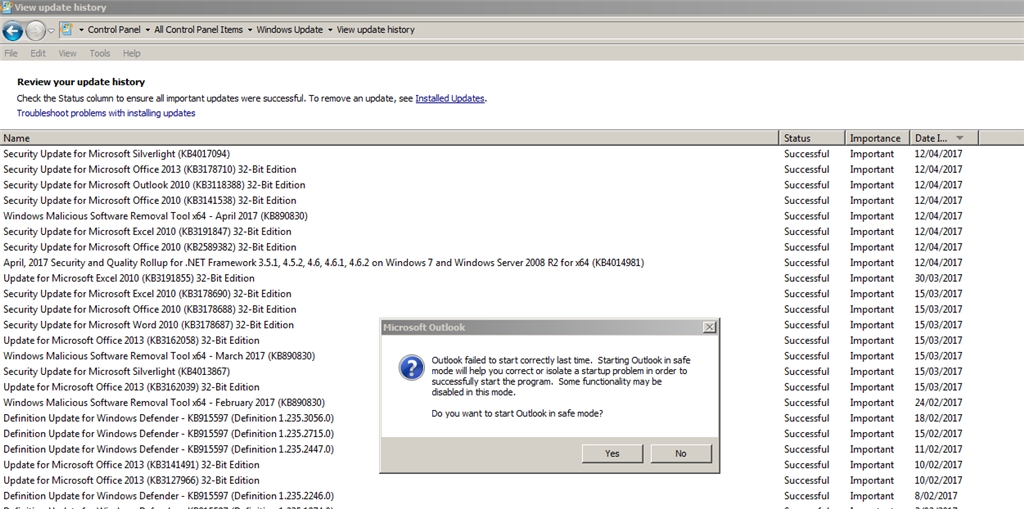Click the blue question mark icon in dialog

[x=411, y=368]
